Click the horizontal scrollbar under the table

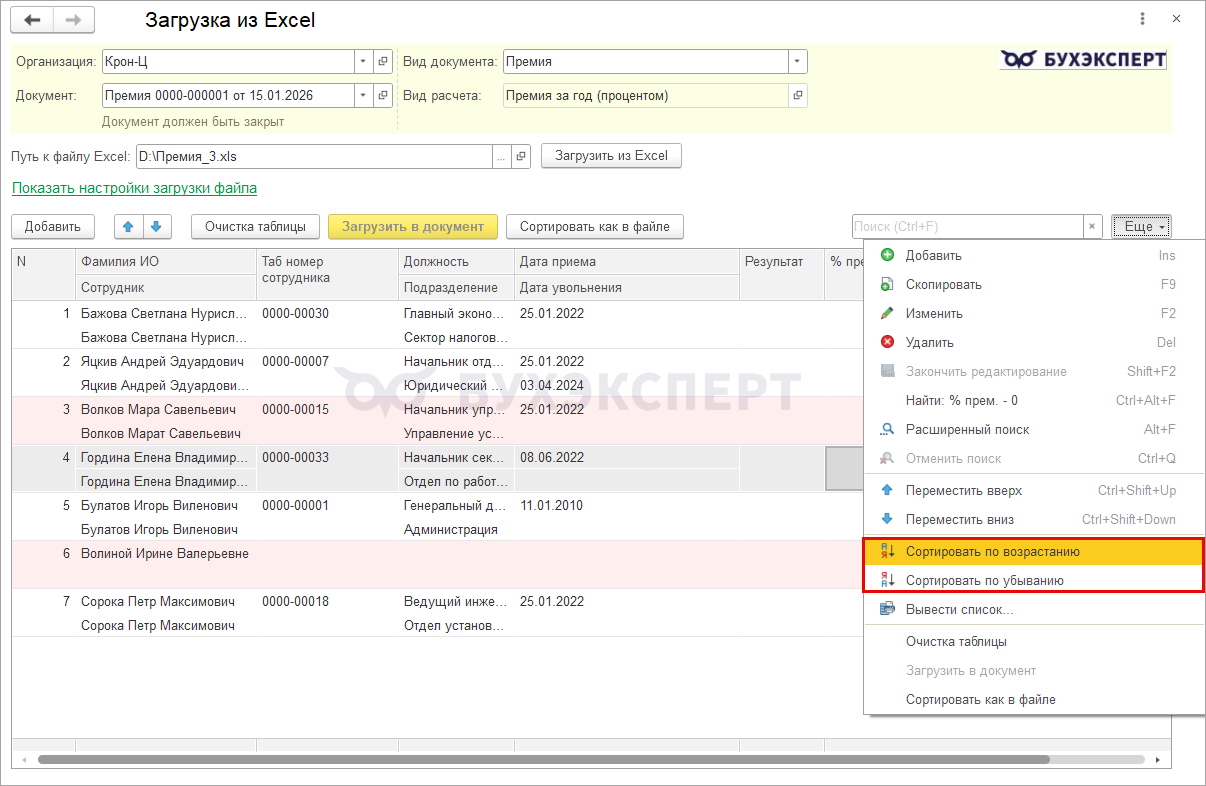click(540, 760)
